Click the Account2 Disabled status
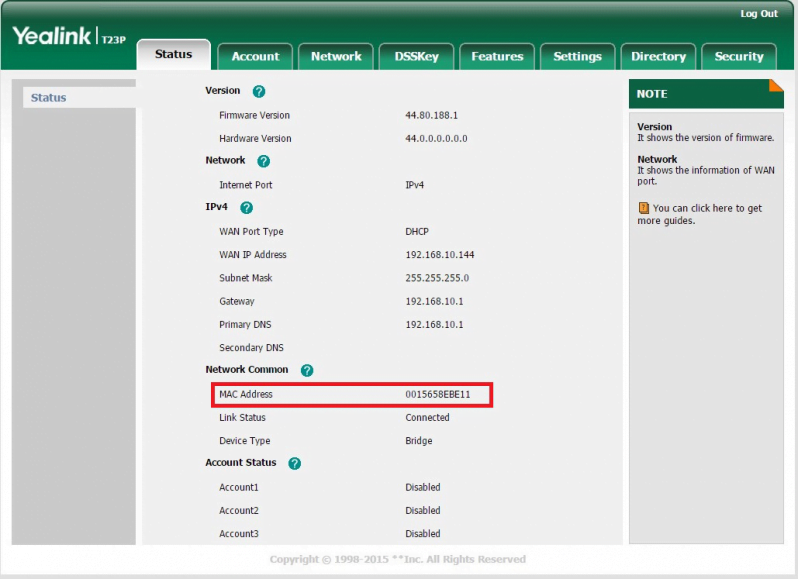This screenshot has height=580, width=798. [422, 511]
